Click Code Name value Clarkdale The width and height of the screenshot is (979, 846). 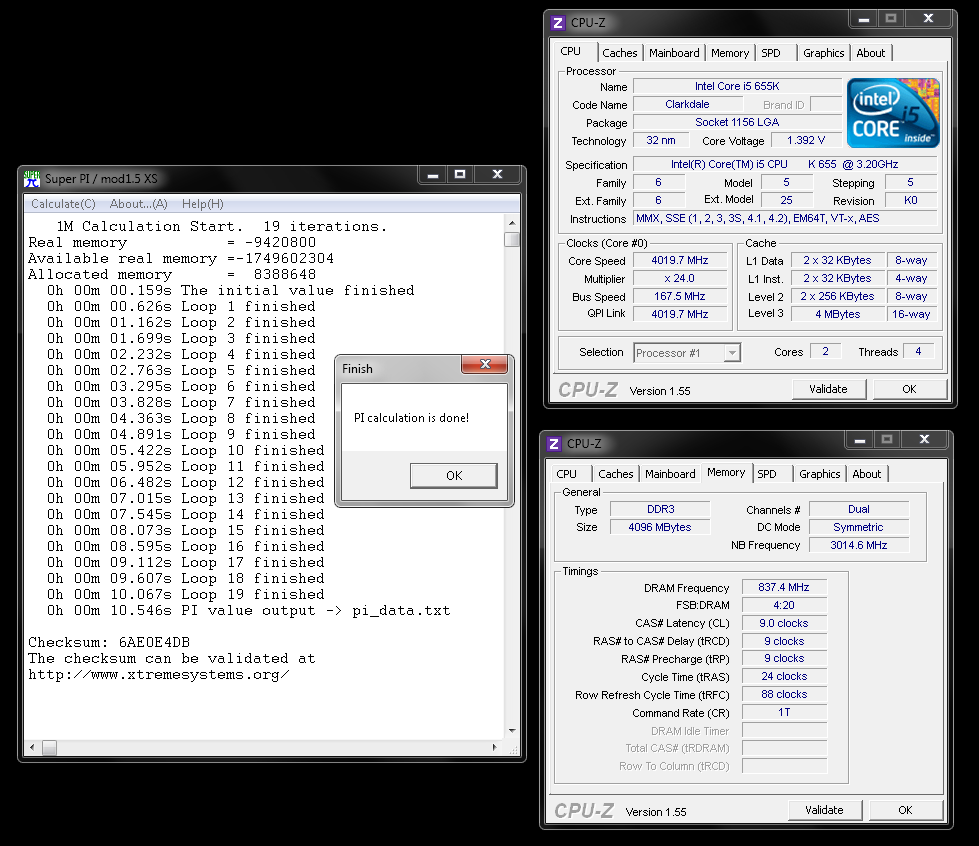point(687,104)
